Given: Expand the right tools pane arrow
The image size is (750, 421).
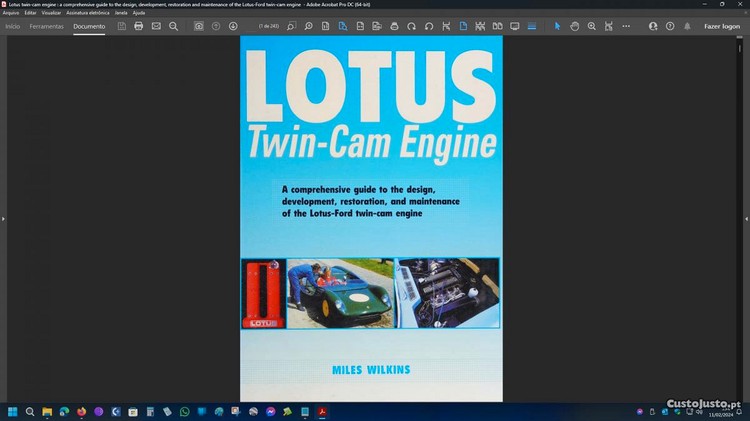Looking at the screenshot, I should [x=746, y=218].
